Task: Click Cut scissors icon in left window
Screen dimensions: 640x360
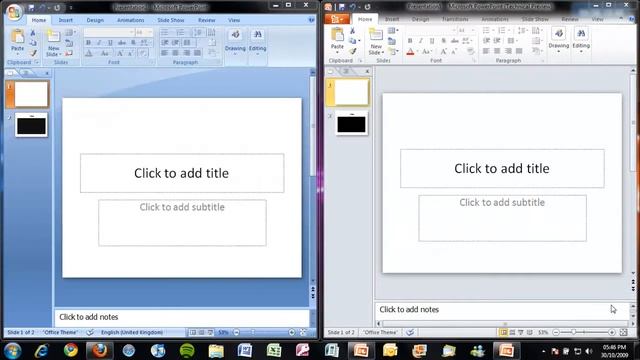Action: [33, 33]
